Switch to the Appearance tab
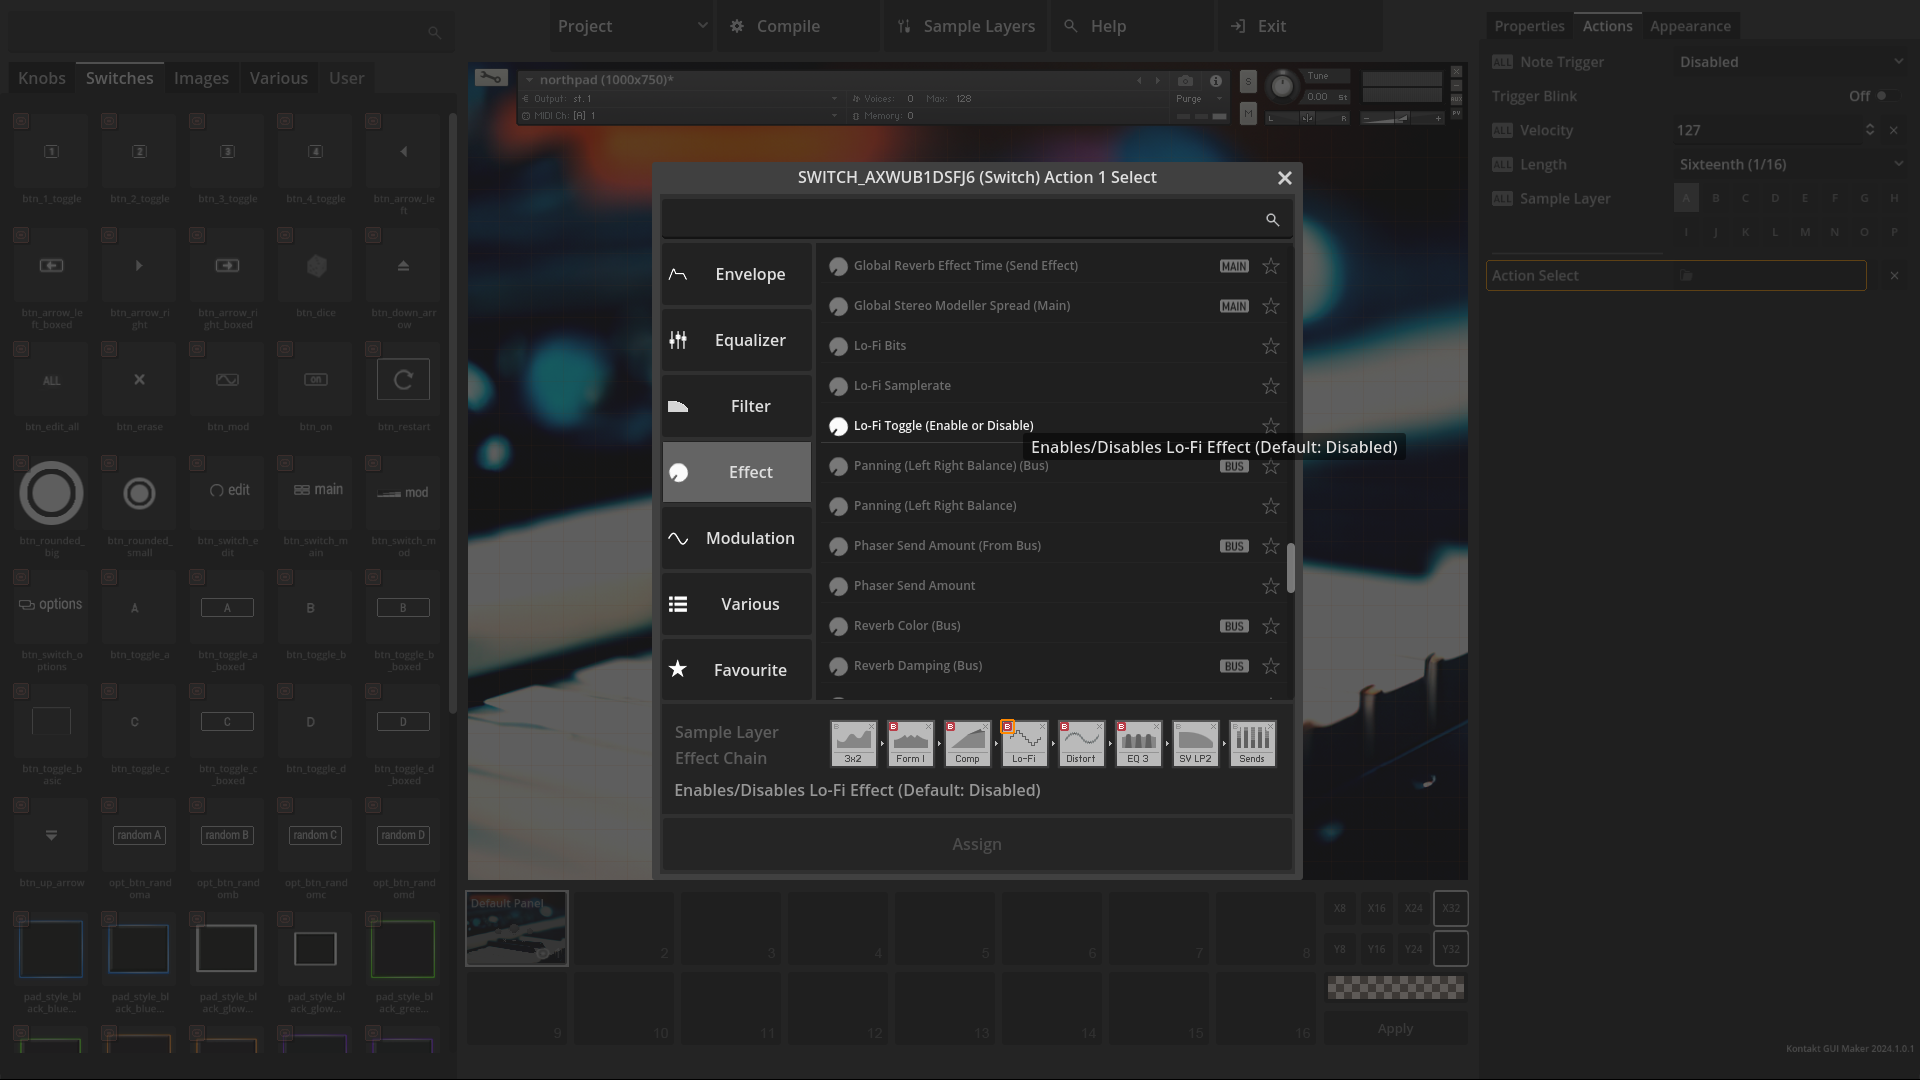 [x=1690, y=26]
